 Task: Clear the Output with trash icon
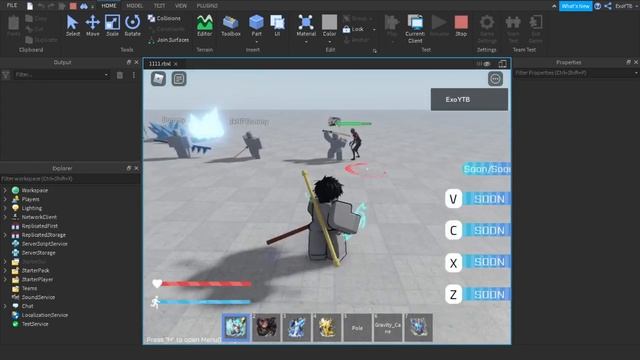click(x=120, y=75)
